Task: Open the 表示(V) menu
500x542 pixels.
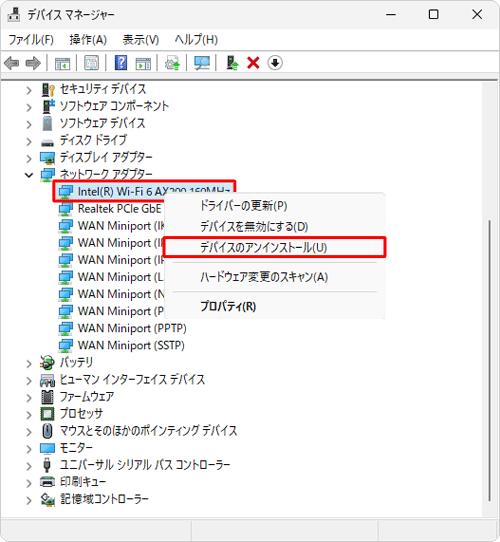Action: (141, 40)
